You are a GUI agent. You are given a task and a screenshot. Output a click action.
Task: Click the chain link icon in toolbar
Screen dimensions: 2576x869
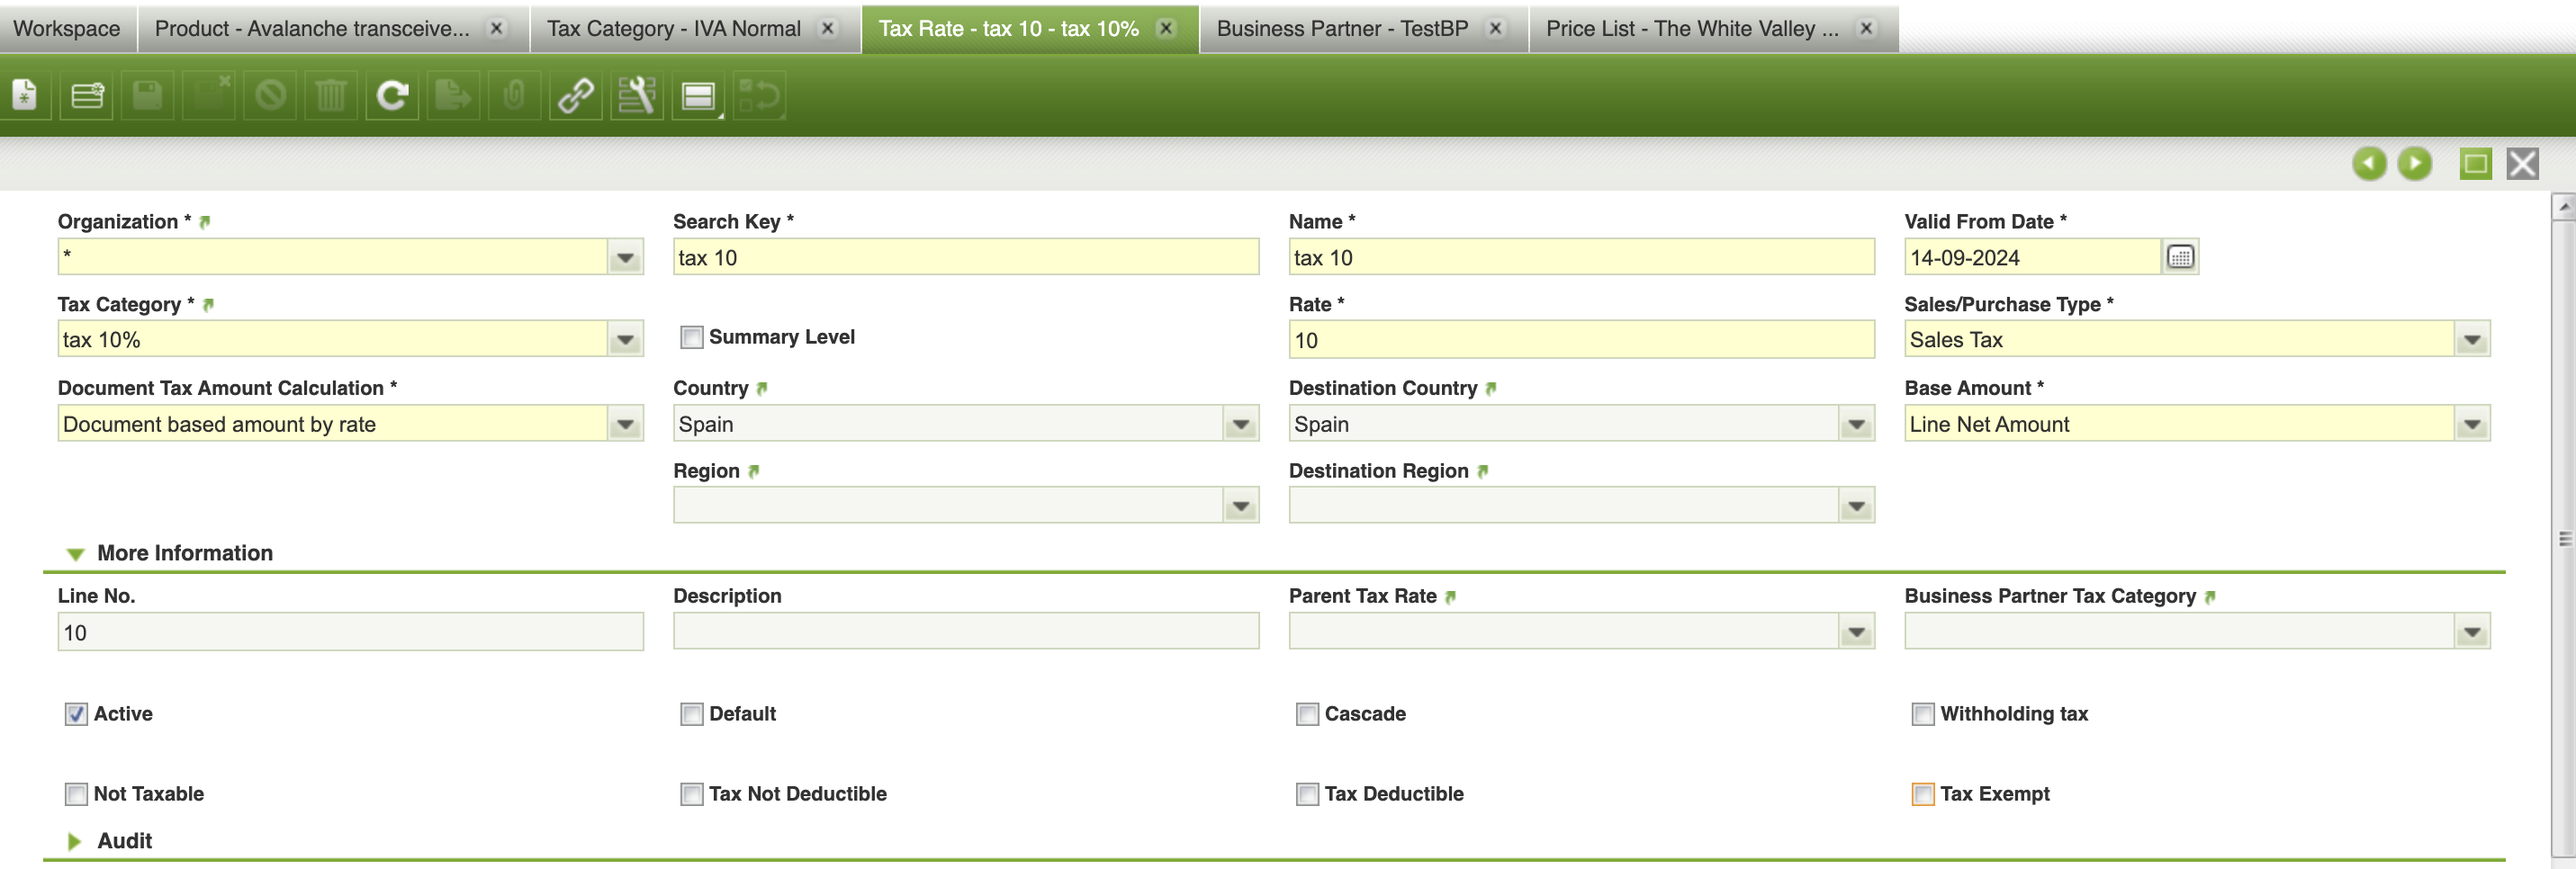tap(576, 96)
